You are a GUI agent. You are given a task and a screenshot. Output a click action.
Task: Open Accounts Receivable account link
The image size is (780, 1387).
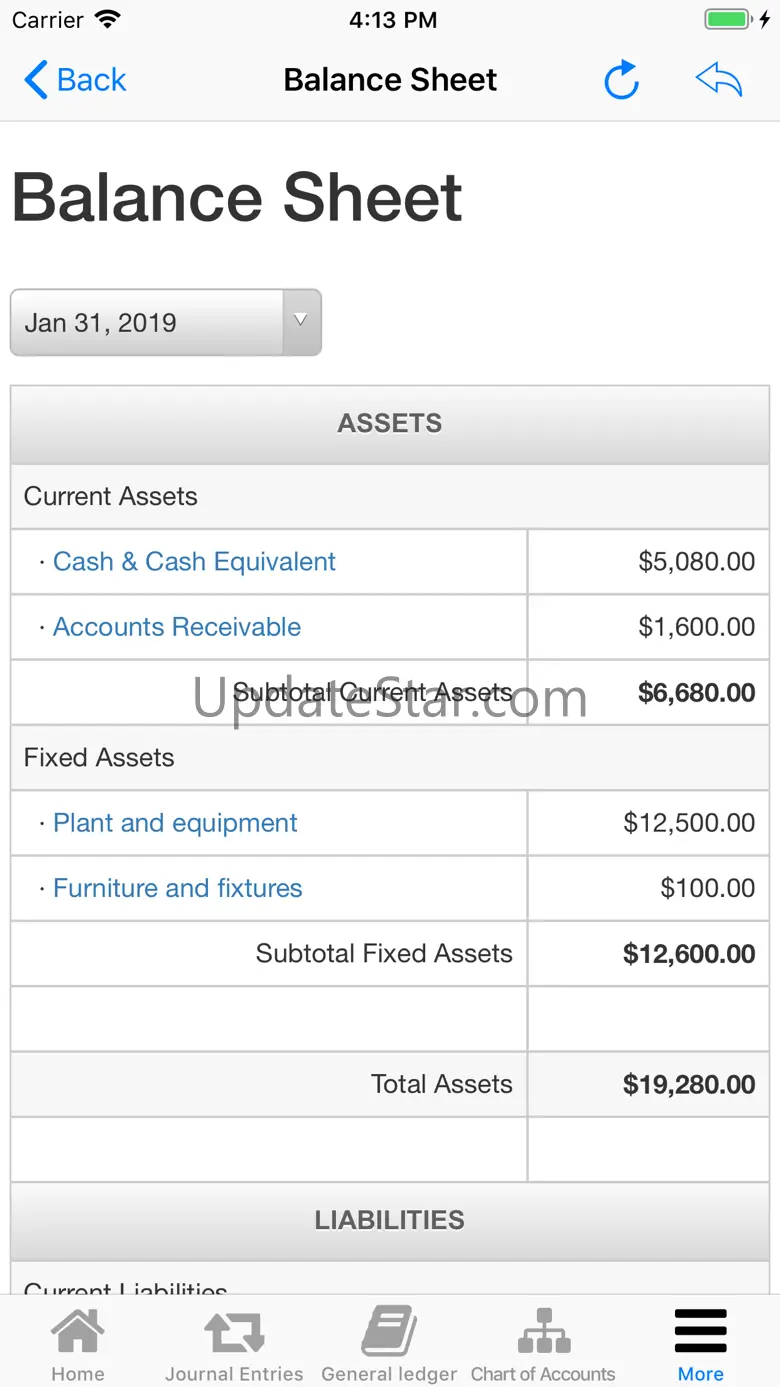point(177,627)
